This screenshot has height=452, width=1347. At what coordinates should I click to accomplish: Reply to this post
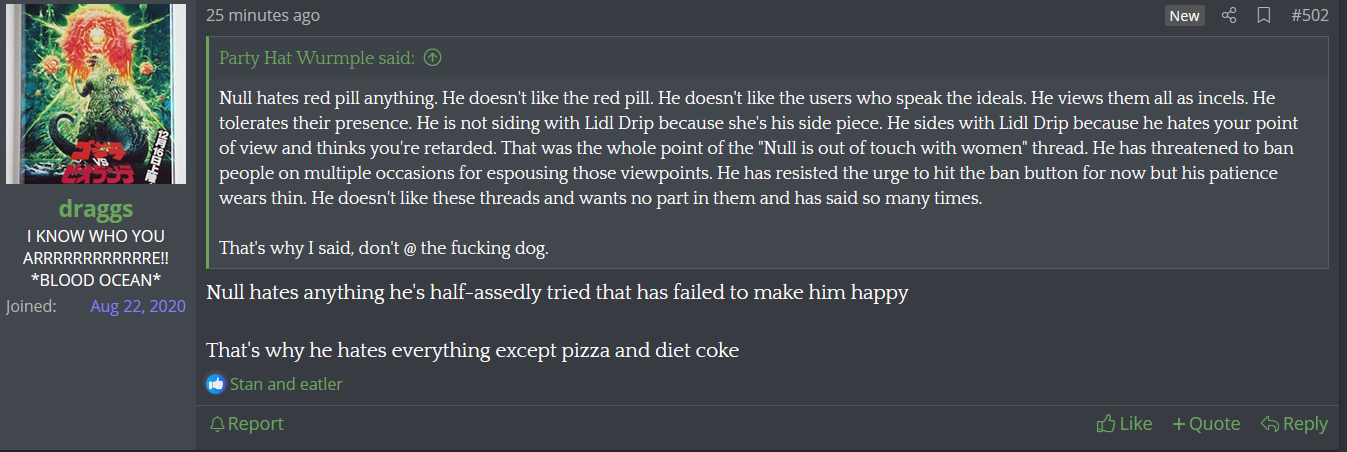[1294, 424]
